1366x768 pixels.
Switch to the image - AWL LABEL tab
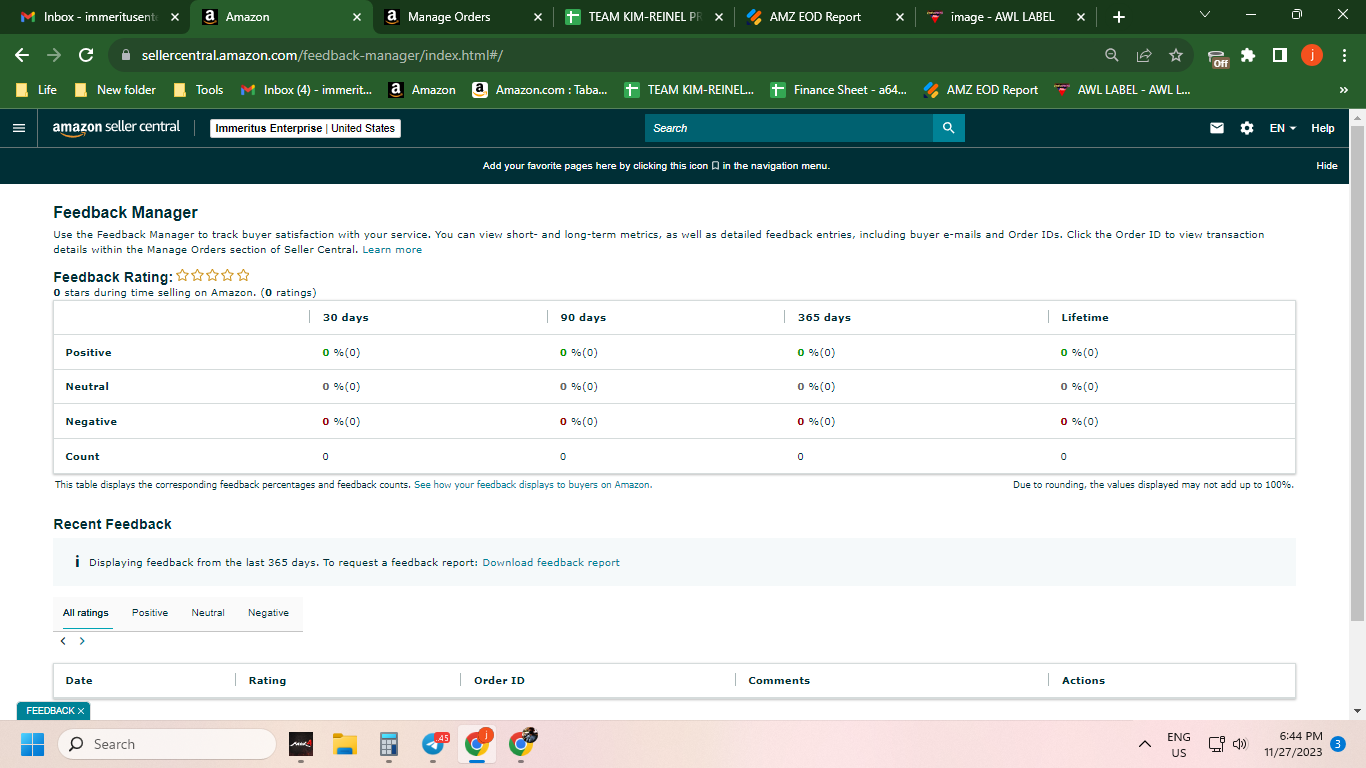pos(1005,17)
